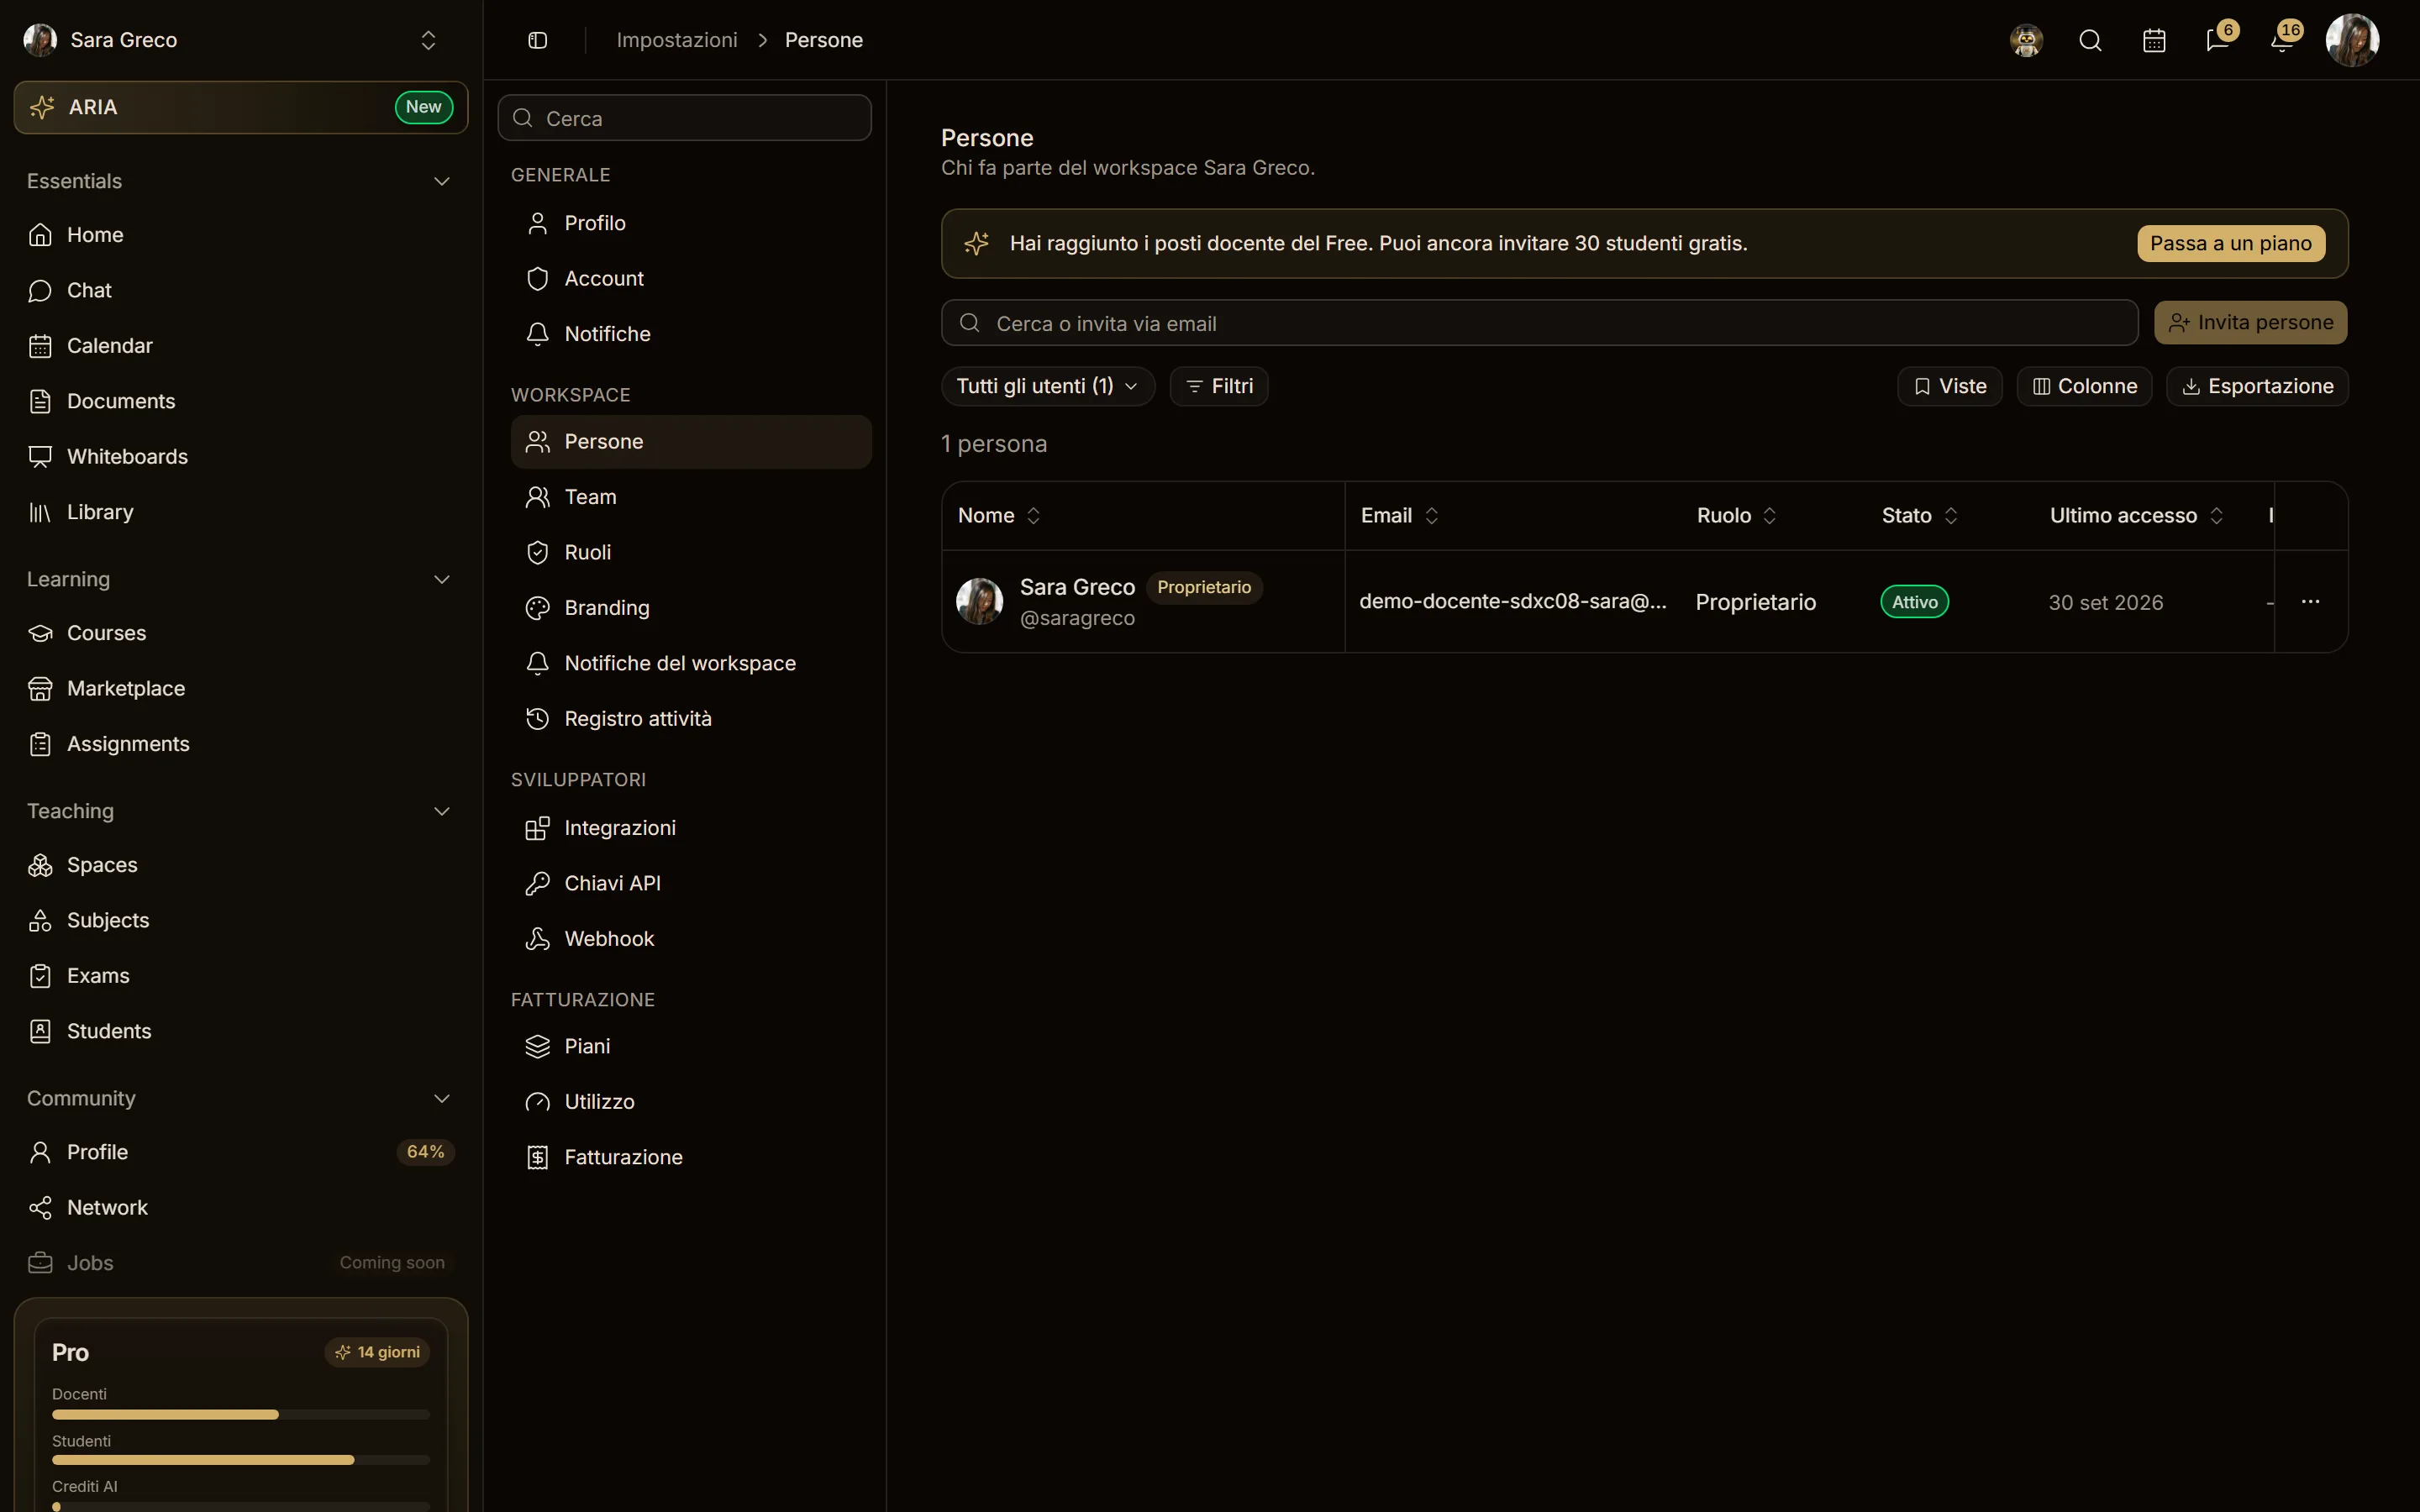
Task: Click Passa a un piano button
Action: click(2230, 244)
